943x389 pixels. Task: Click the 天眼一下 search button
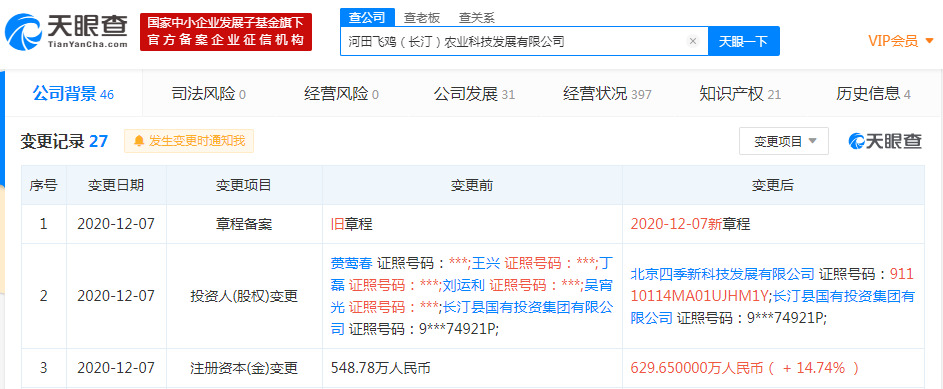click(x=743, y=41)
